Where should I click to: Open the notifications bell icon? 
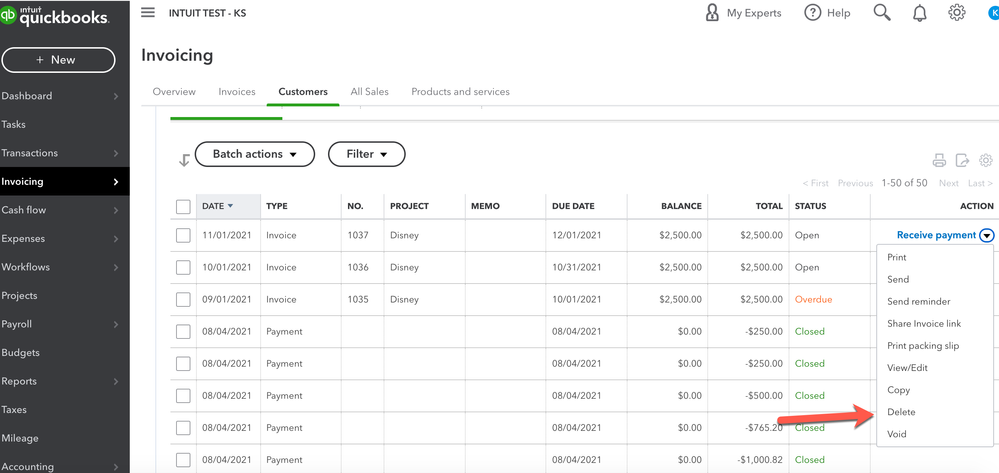(x=919, y=13)
